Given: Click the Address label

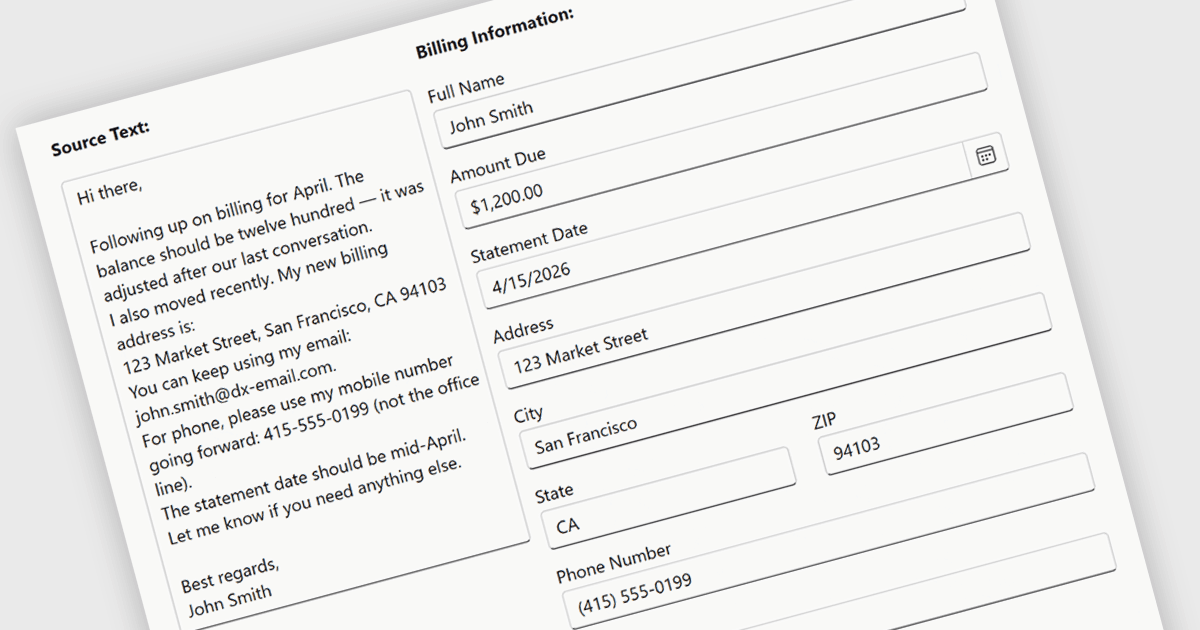Looking at the screenshot, I should [x=523, y=331].
